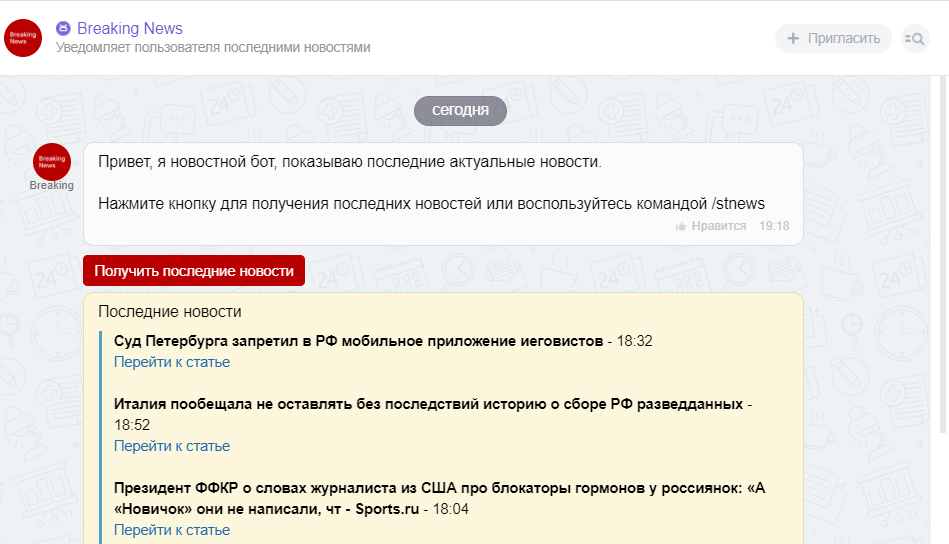
Task: Click the Breaking News chat title
Action: [130, 28]
